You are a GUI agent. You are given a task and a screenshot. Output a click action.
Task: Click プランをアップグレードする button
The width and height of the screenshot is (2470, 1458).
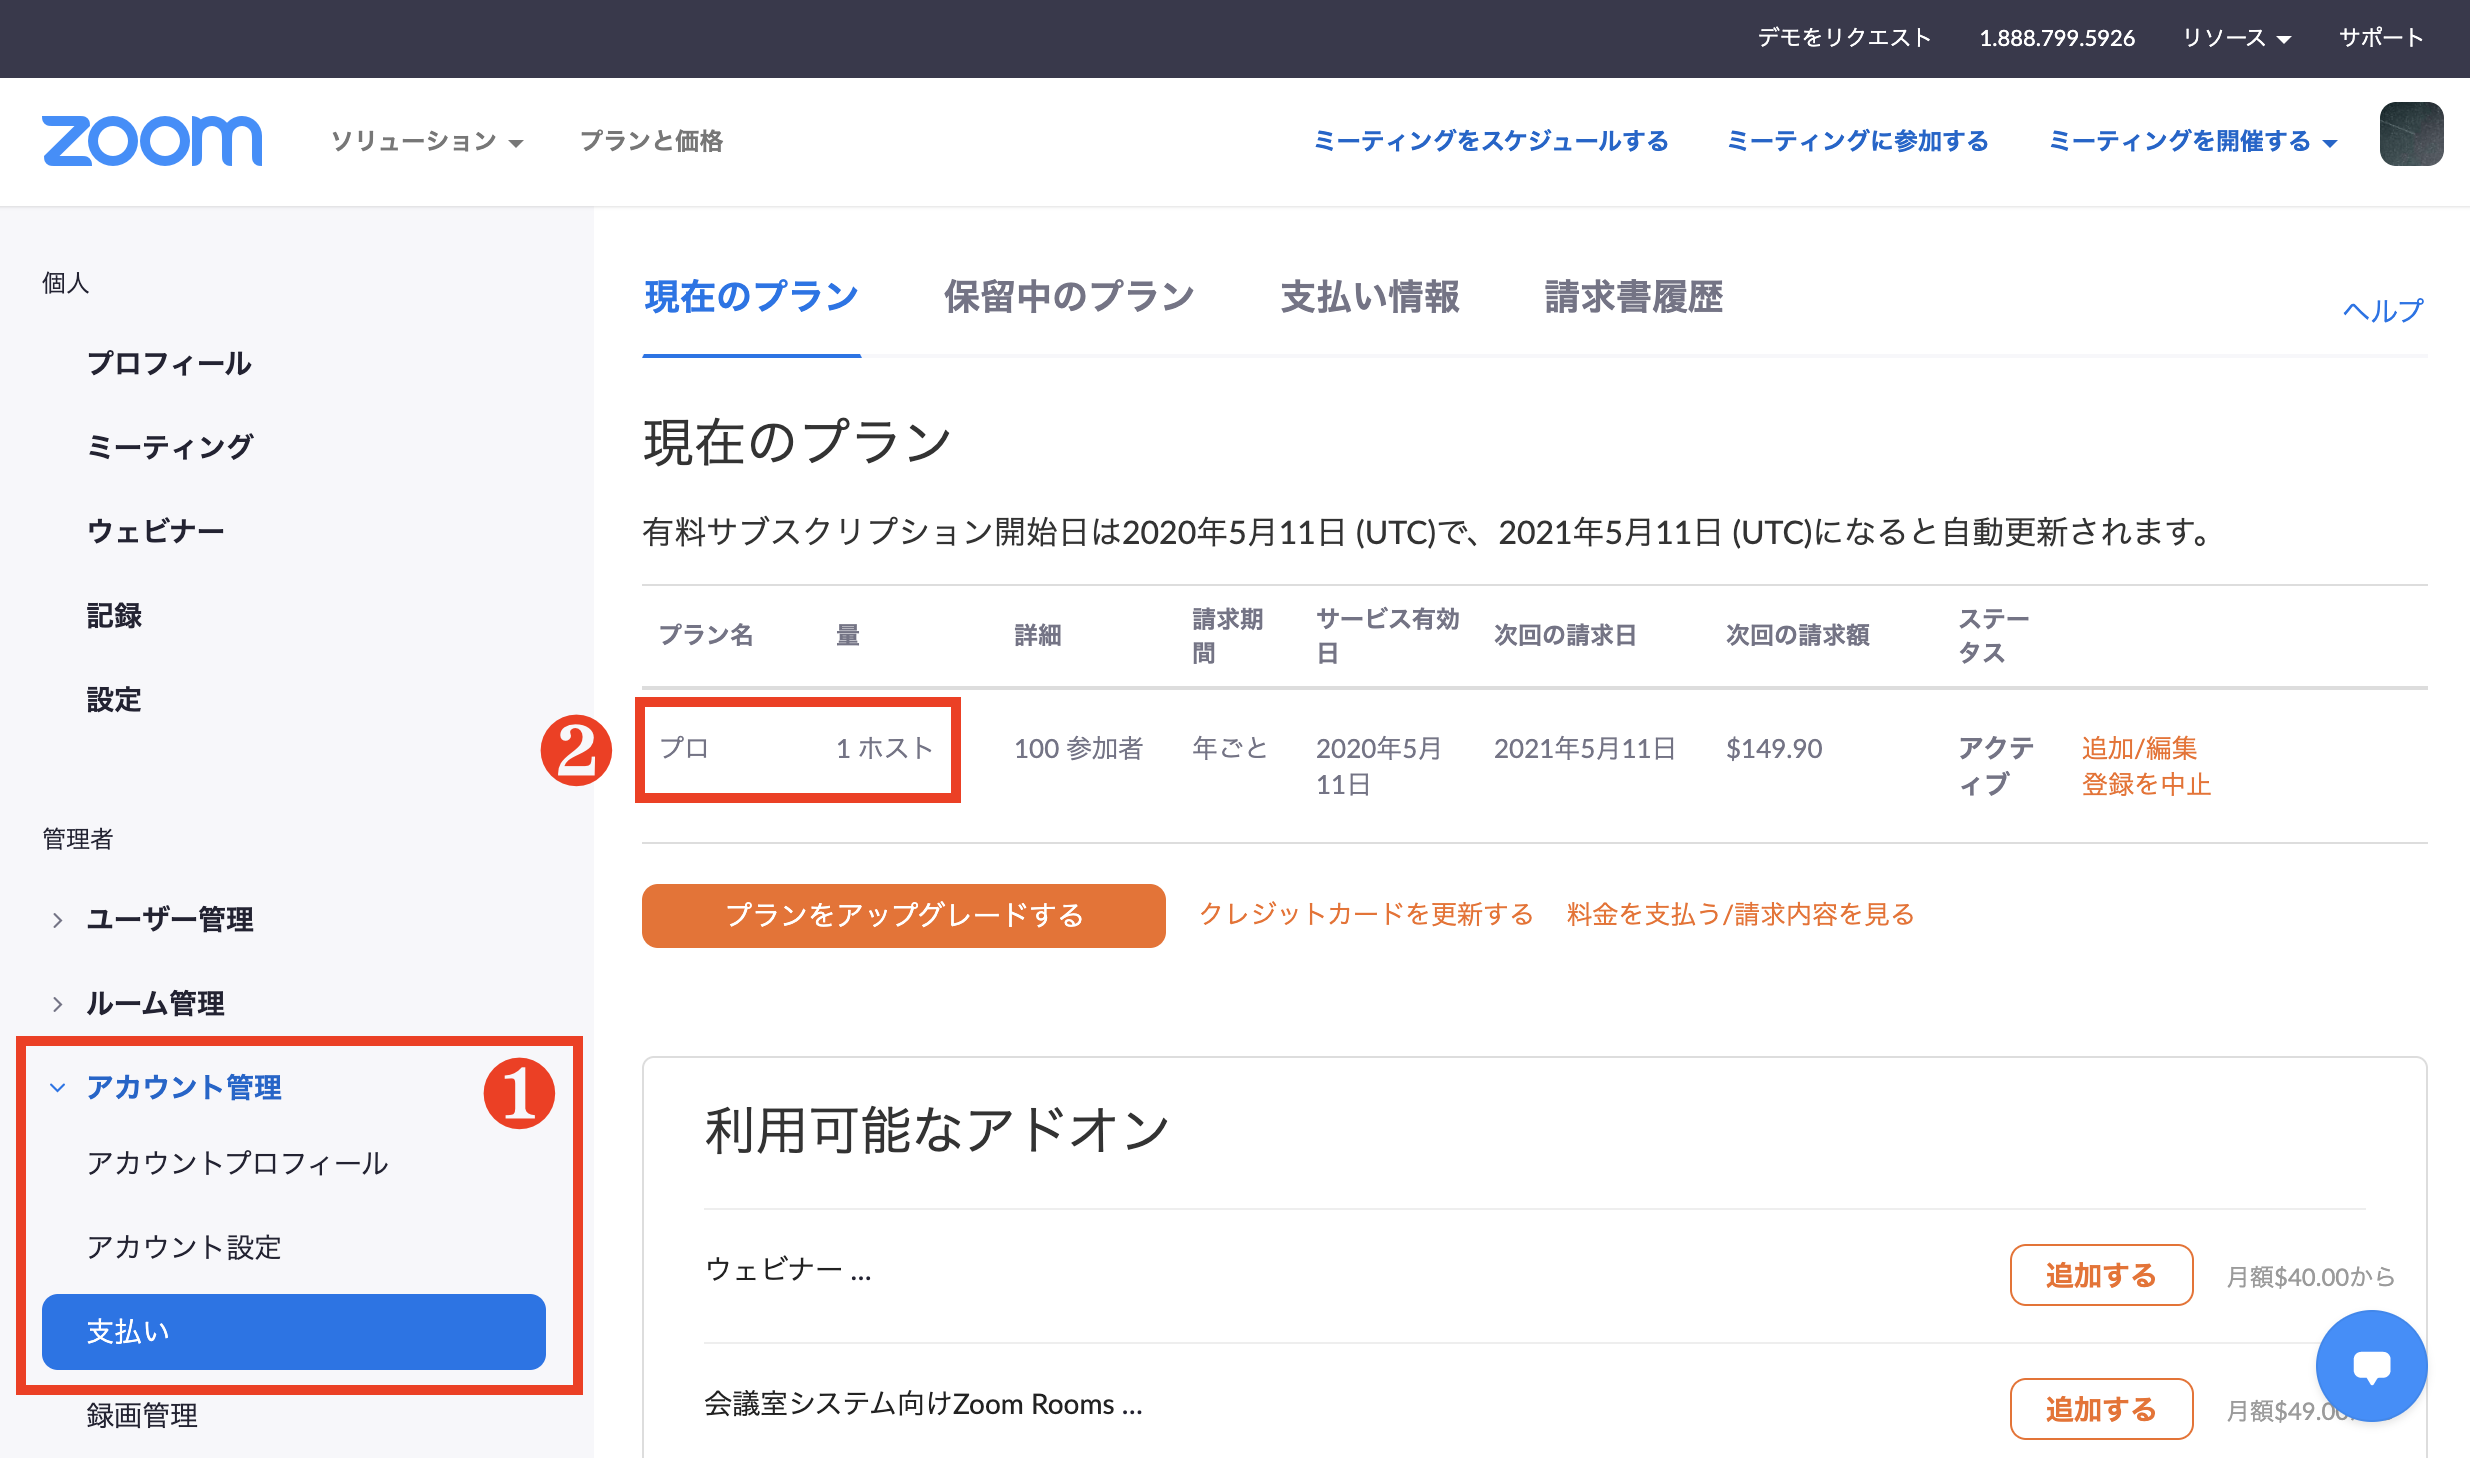904,915
